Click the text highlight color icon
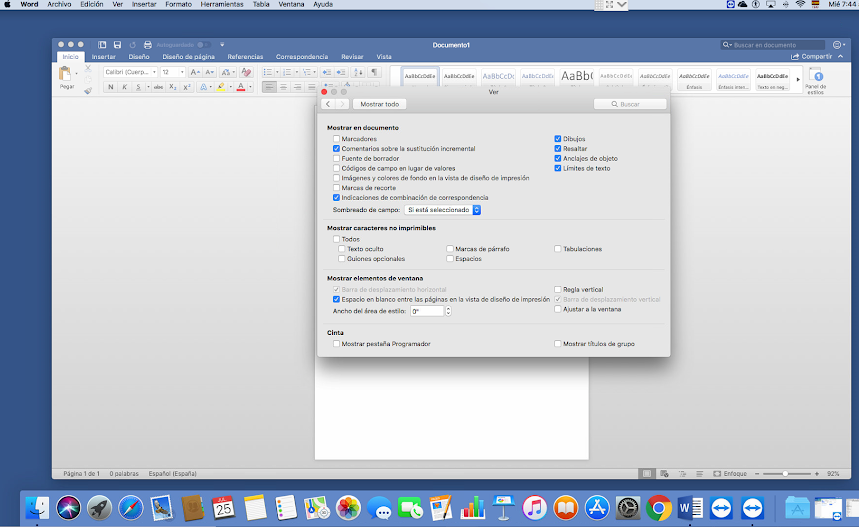 (x=221, y=87)
